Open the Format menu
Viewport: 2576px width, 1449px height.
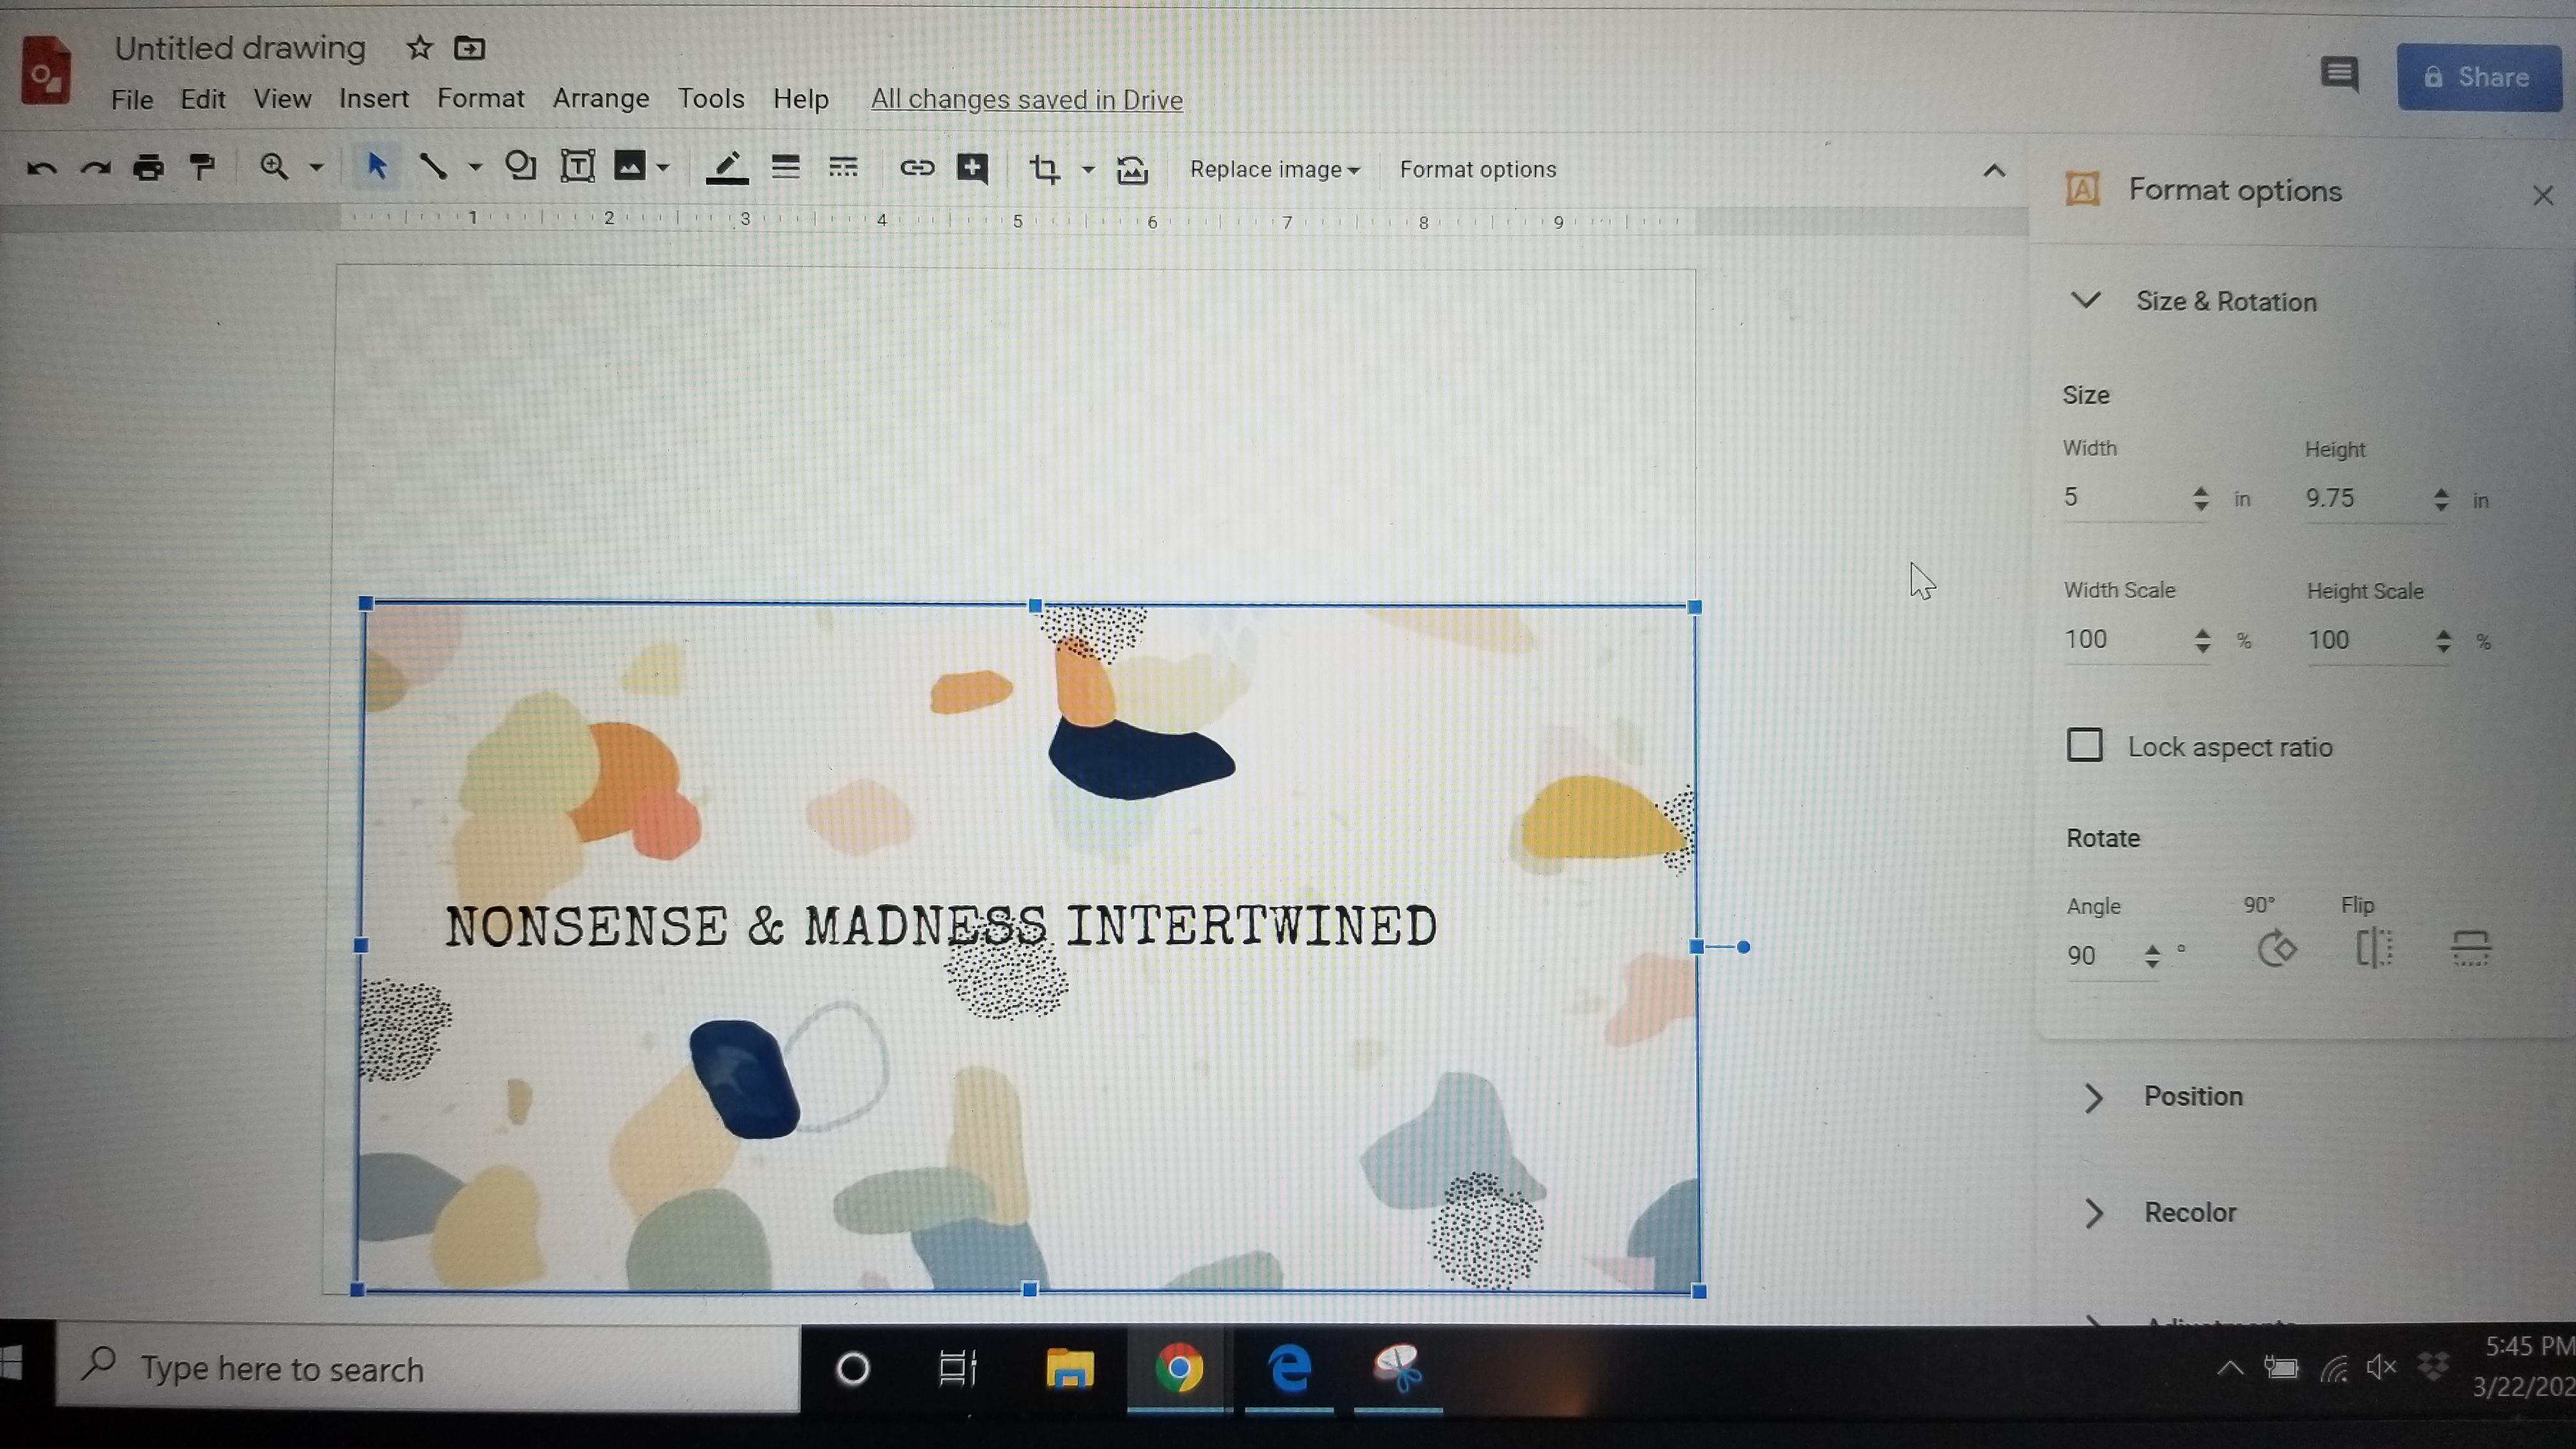click(480, 98)
